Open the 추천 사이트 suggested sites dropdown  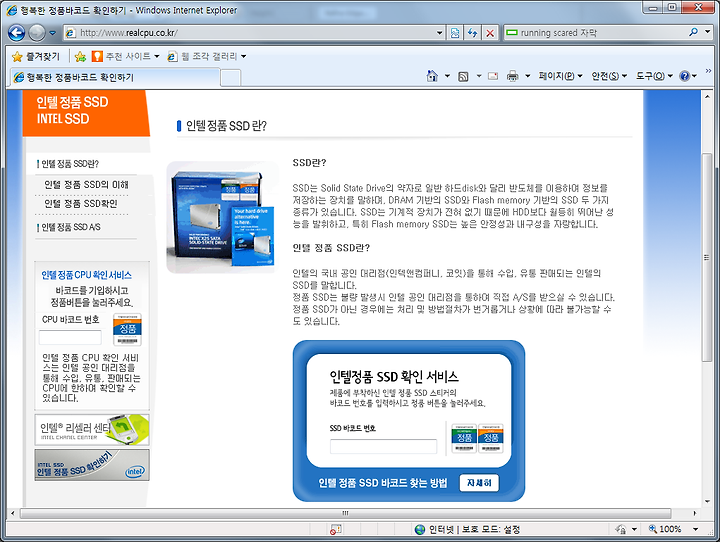pyautogui.click(x=125, y=56)
